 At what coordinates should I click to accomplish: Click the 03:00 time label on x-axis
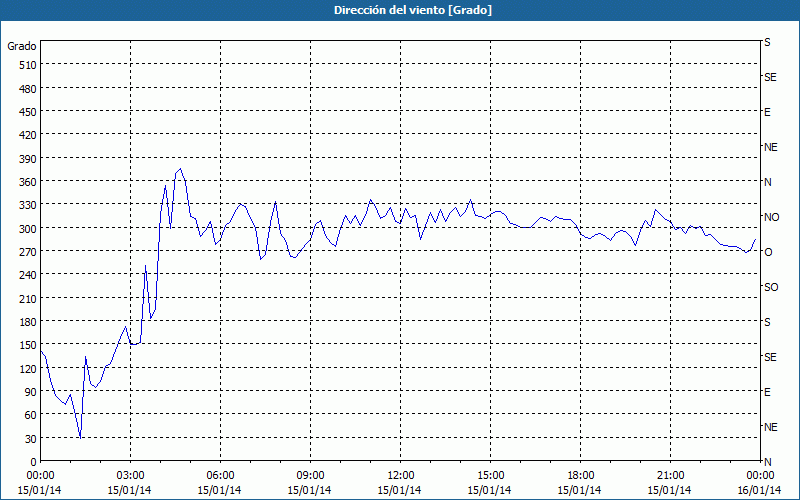pyautogui.click(x=130, y=476)
